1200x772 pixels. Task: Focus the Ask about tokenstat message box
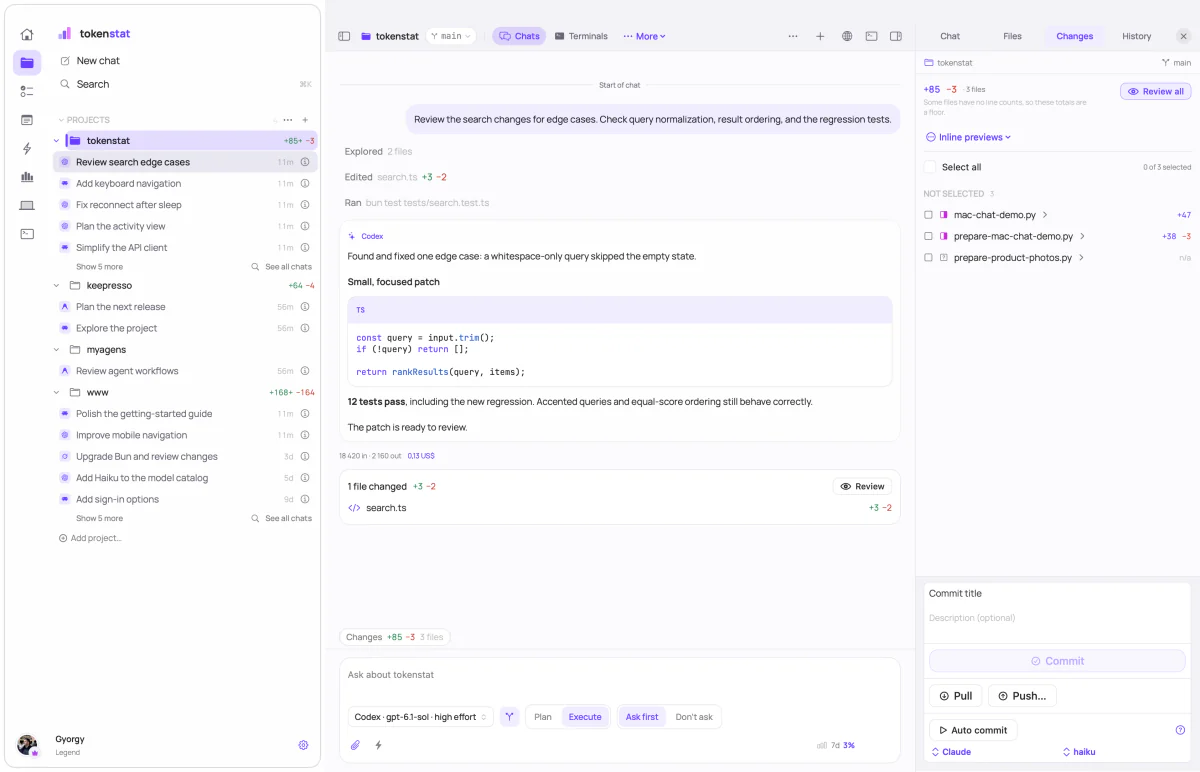(x=619, y=676)
